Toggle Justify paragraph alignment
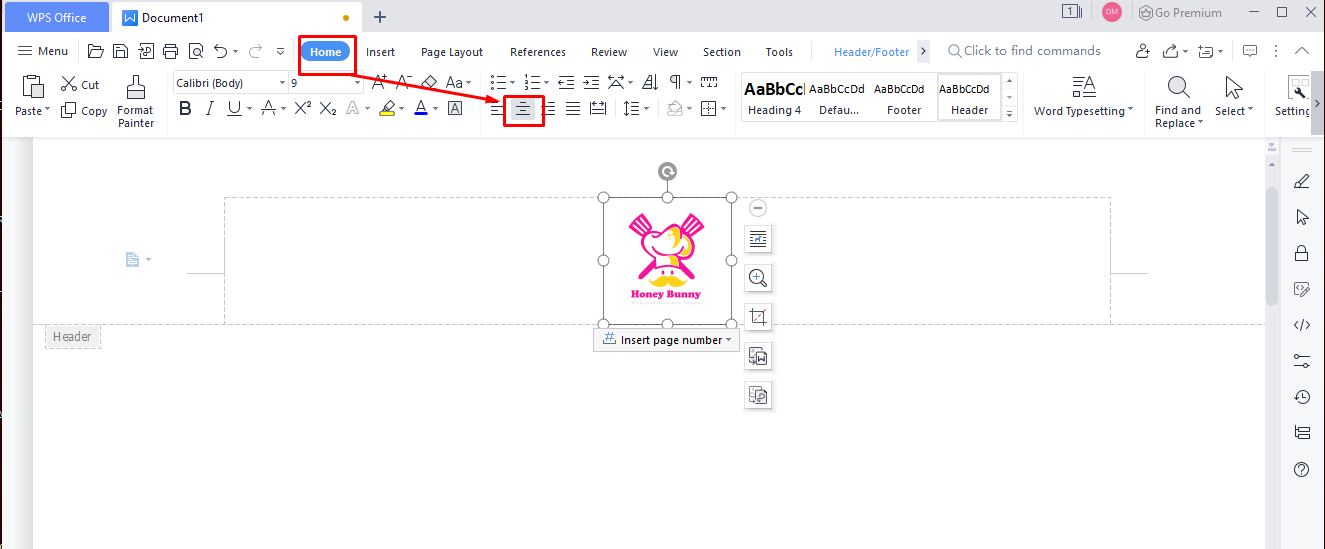The width and height of the screenshot is (1325, 549). coord(573,108)
